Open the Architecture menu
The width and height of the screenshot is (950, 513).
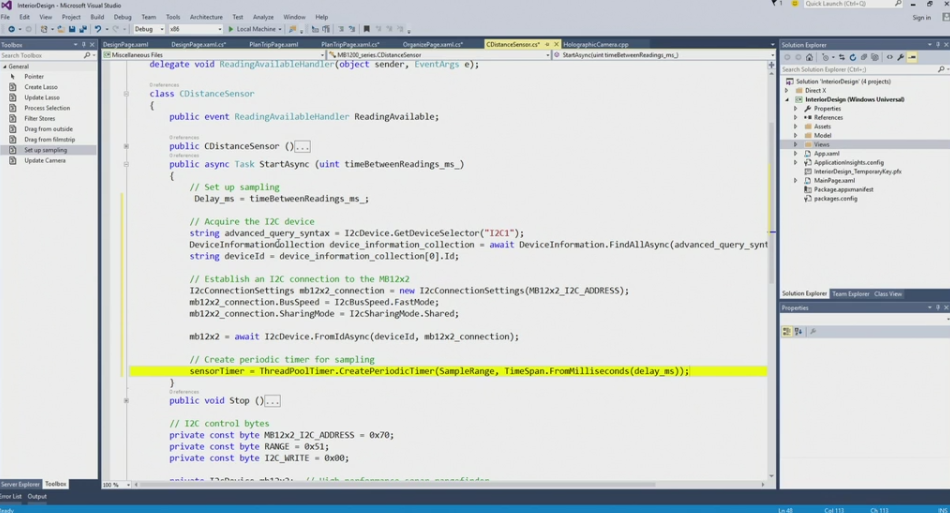206,17
